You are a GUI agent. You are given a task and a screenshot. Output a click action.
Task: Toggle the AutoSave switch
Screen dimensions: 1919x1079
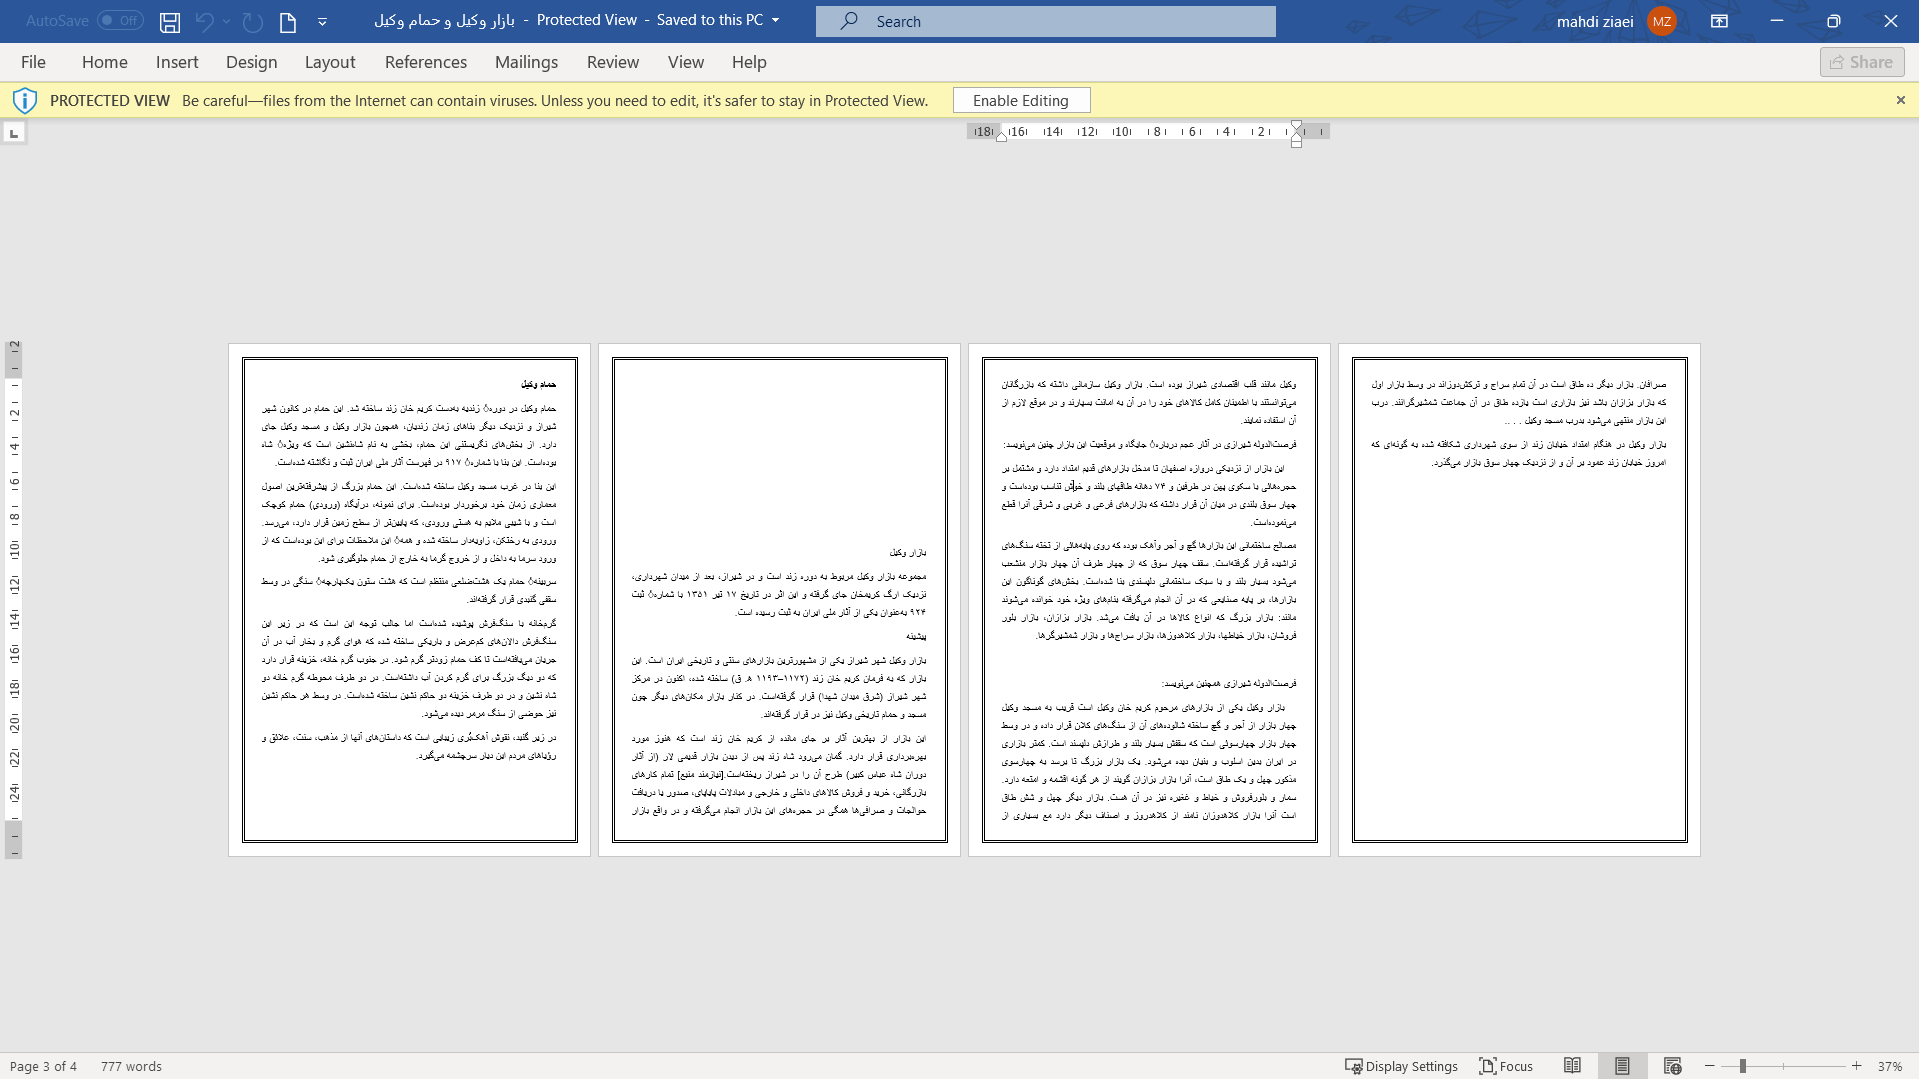120,20
